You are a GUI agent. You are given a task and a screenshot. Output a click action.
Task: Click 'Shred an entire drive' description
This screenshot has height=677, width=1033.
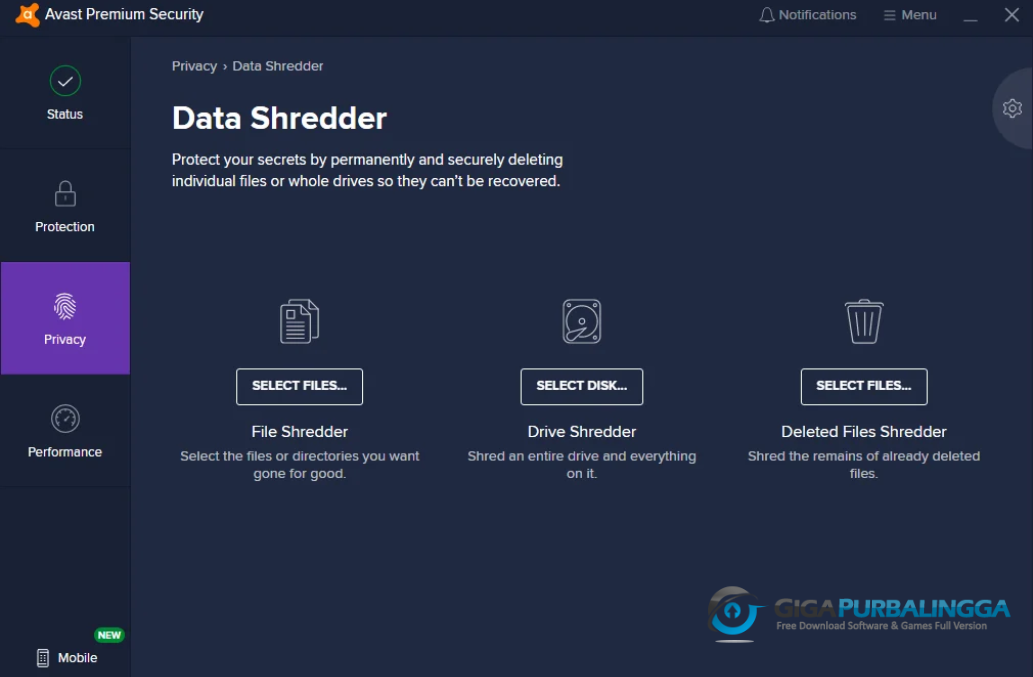coord(582,464)
